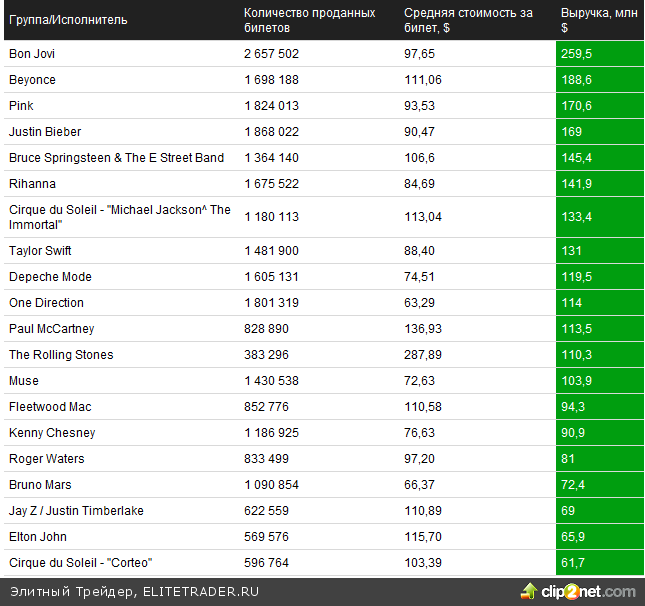Click the green 61,7 revenue cell
The height and width of the screenshot is (606, 645).
[597, 563]
